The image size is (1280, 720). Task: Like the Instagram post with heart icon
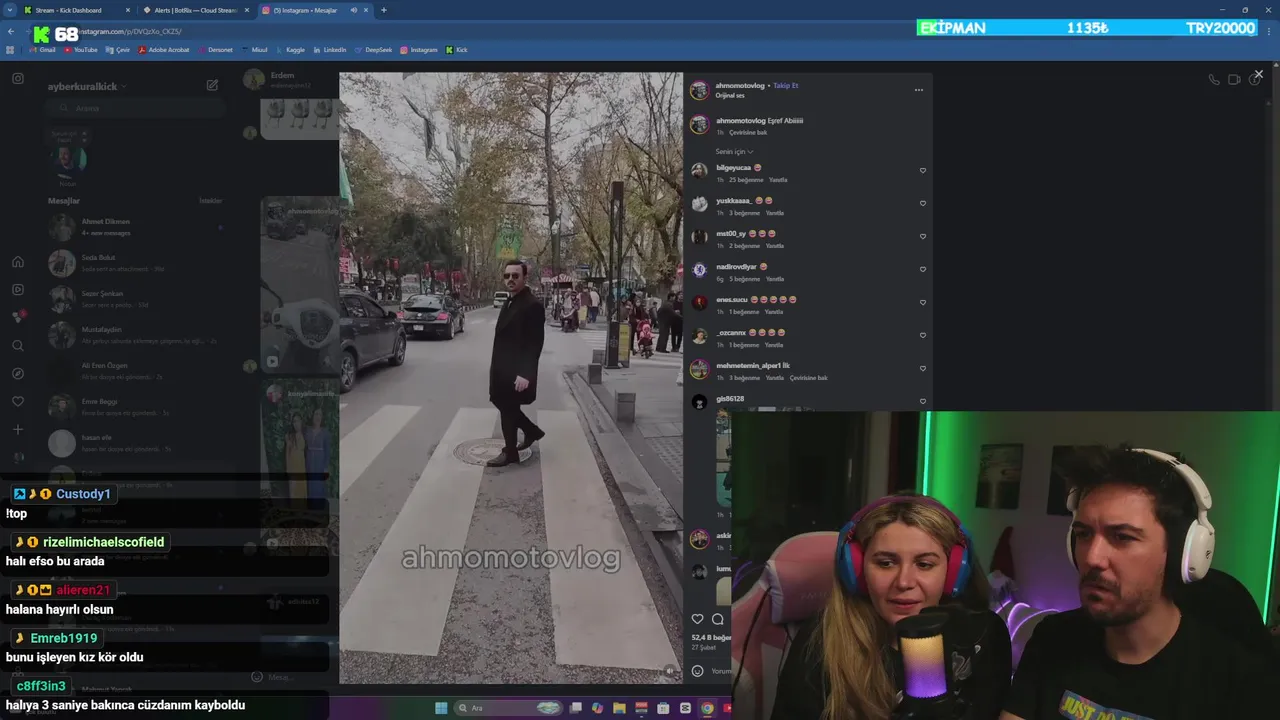coord(698,619)
